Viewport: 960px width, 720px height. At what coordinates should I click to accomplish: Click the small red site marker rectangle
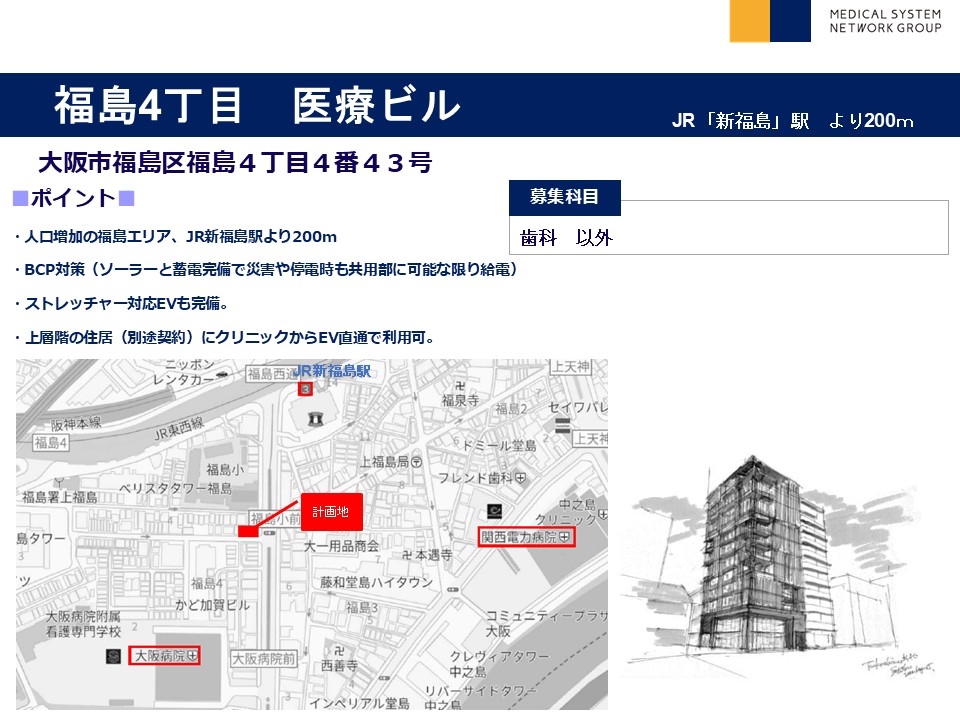click(248, 532)
